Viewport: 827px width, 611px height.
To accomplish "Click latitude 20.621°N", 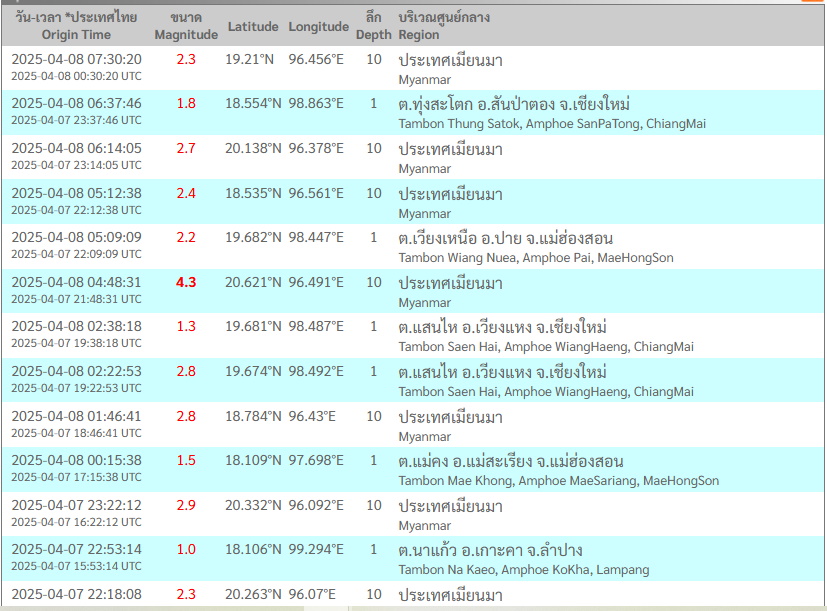I will click(253, 282).
